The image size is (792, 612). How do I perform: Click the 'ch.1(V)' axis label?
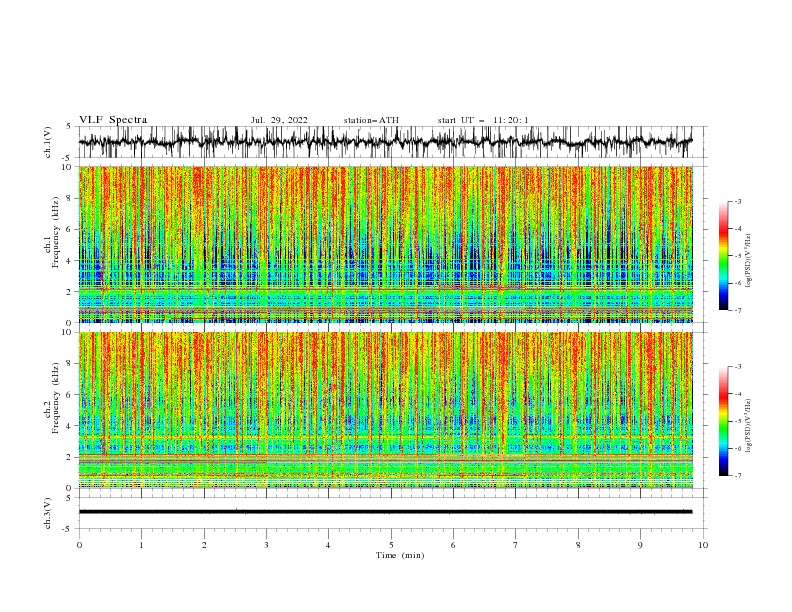tap(48, 142)
